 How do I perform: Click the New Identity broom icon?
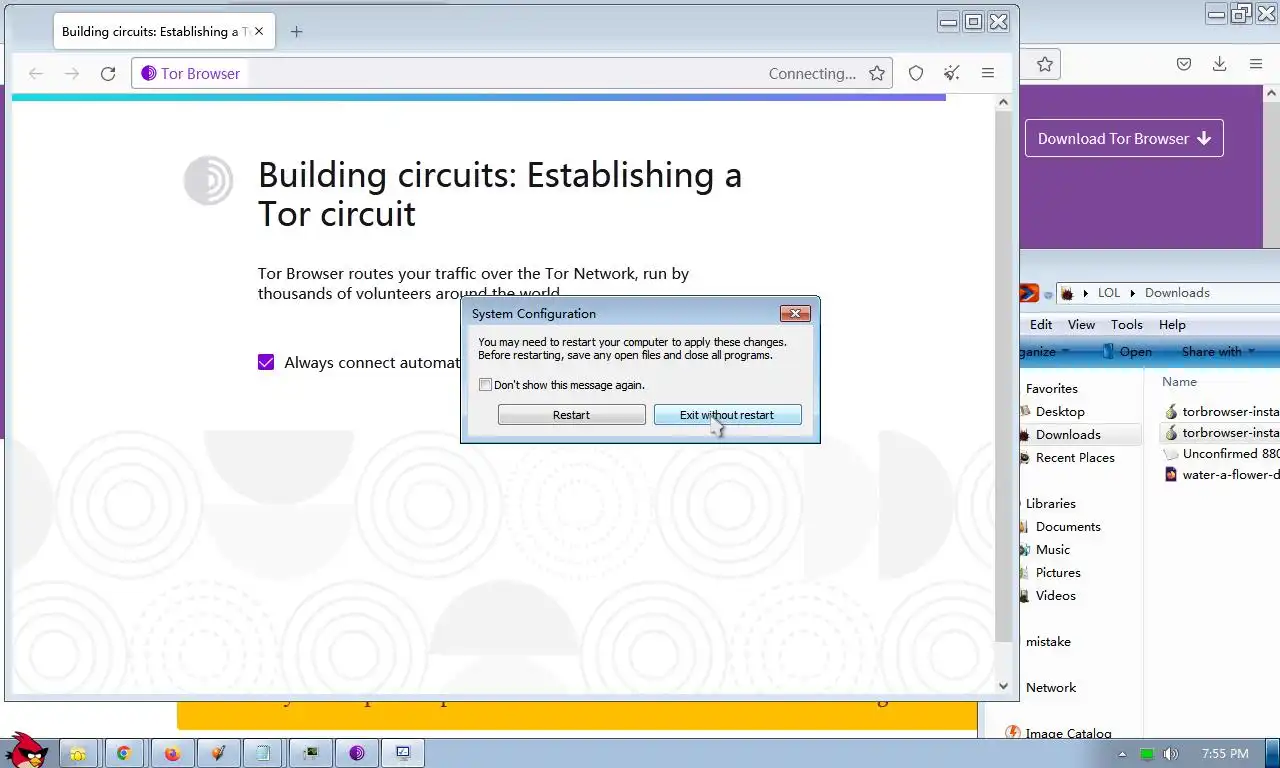(x=952, y=73)
